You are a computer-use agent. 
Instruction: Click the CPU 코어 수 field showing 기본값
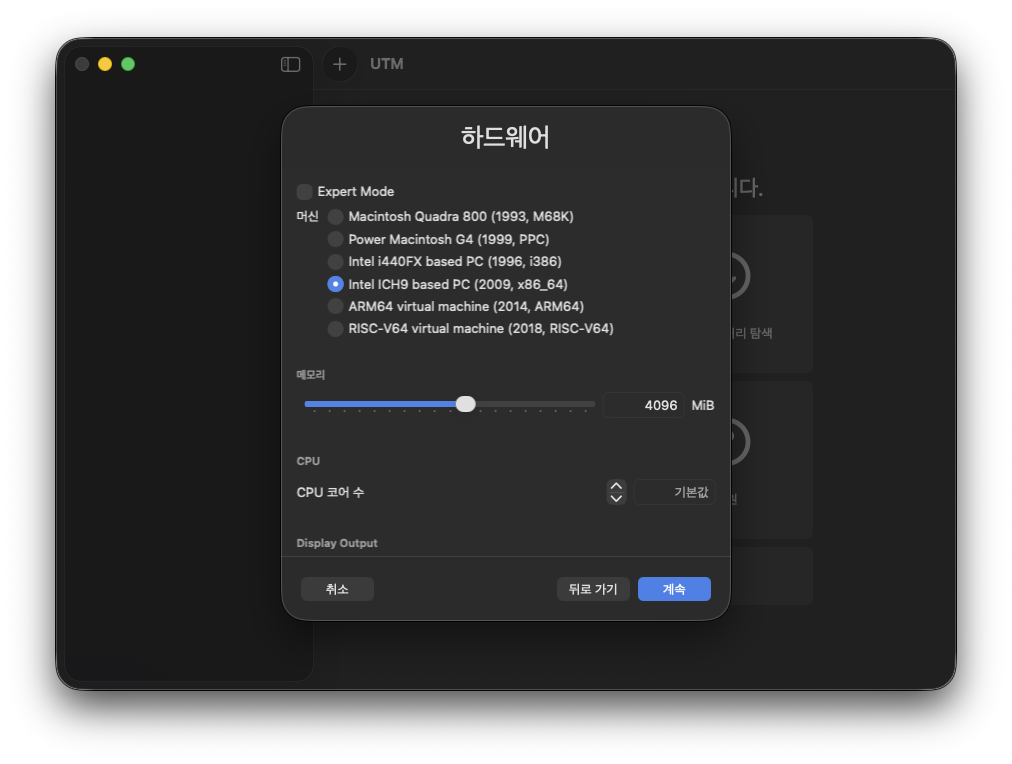675,492
